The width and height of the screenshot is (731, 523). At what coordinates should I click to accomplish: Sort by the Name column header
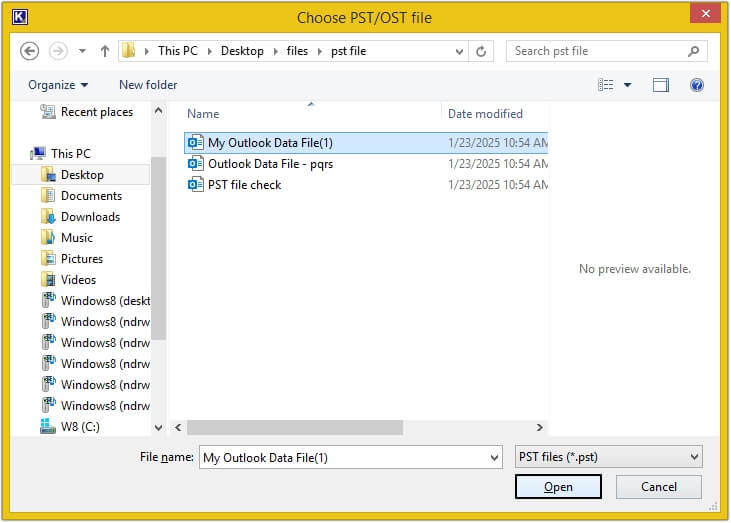(203, 114)
